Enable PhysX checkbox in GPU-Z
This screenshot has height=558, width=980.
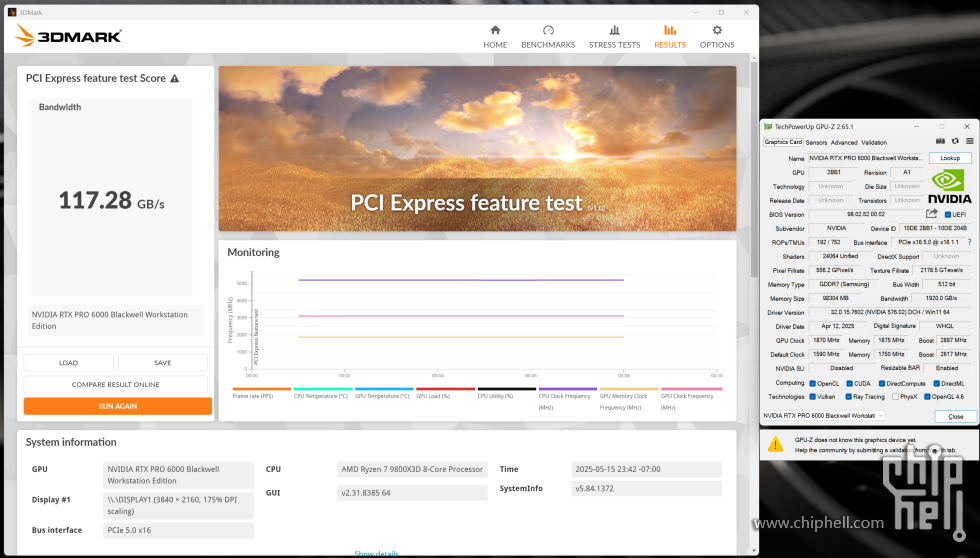pyautogui.click(x=896, y=397)
